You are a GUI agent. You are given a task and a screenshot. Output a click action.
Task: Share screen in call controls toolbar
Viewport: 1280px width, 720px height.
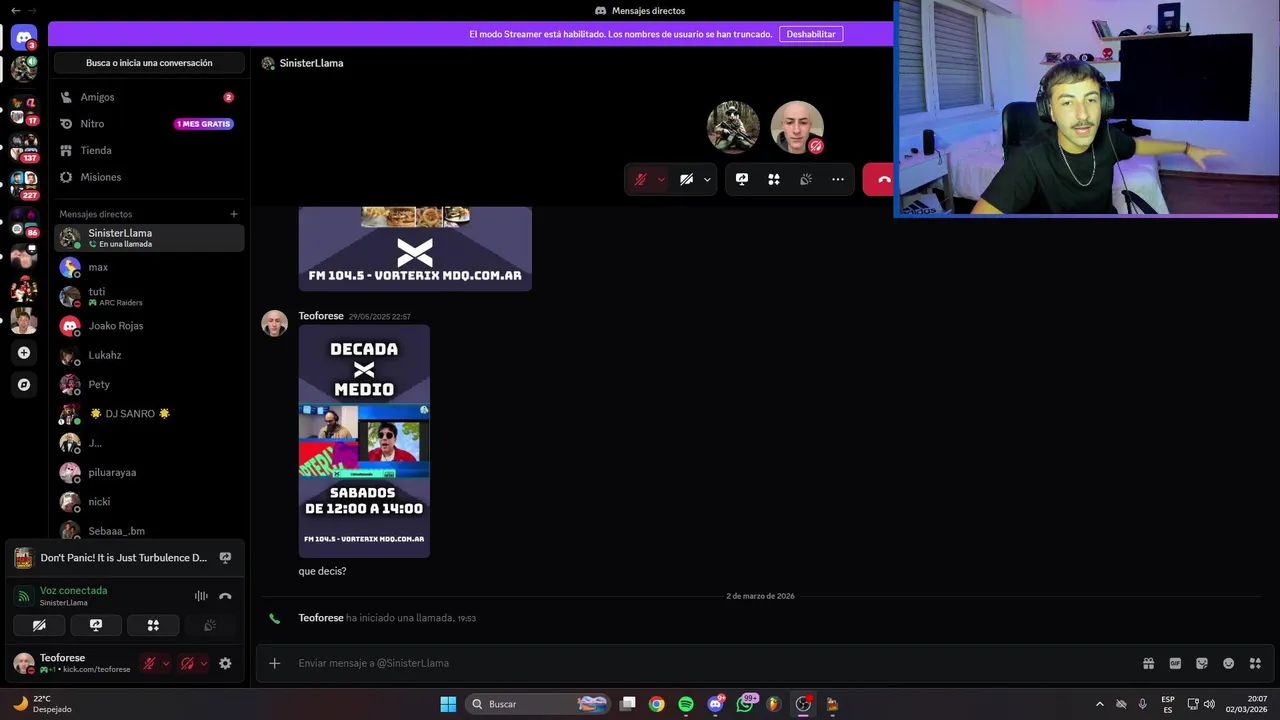(x=742, y=179)
